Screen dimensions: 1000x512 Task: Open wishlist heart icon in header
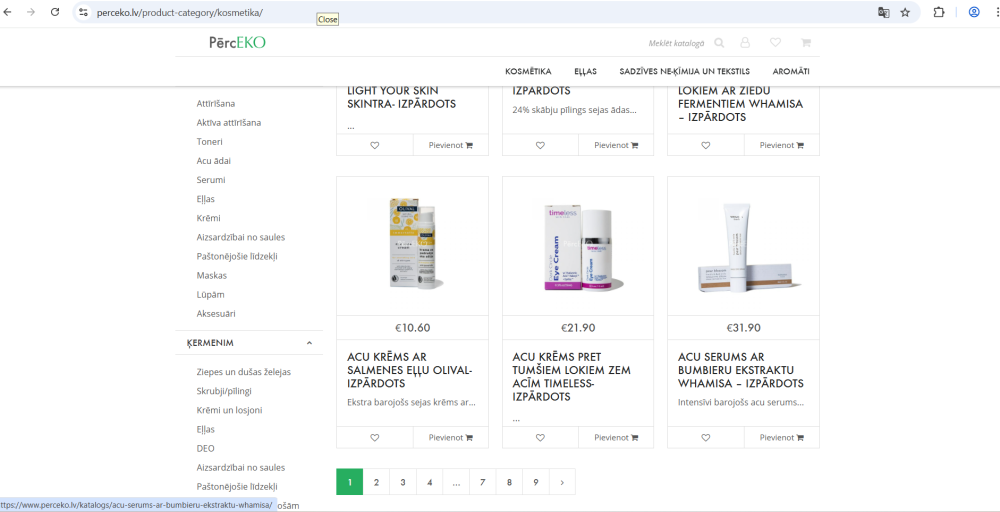pyautogui.click(x=775, y=43)
